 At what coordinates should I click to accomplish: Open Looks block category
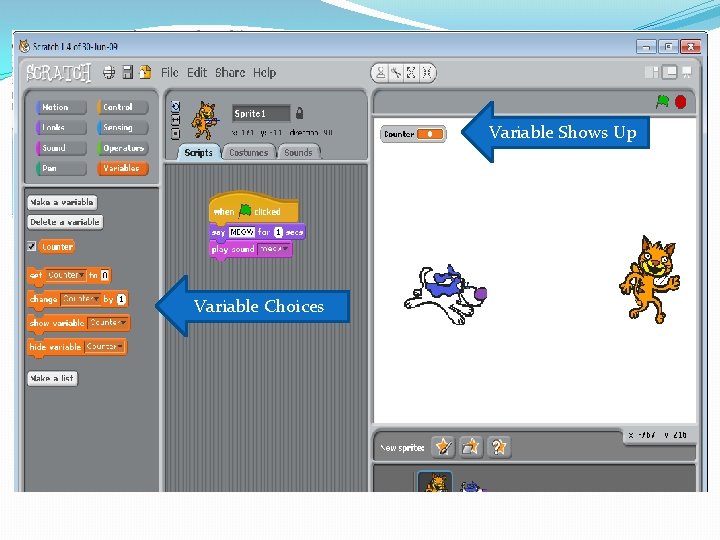pos(61,127)
